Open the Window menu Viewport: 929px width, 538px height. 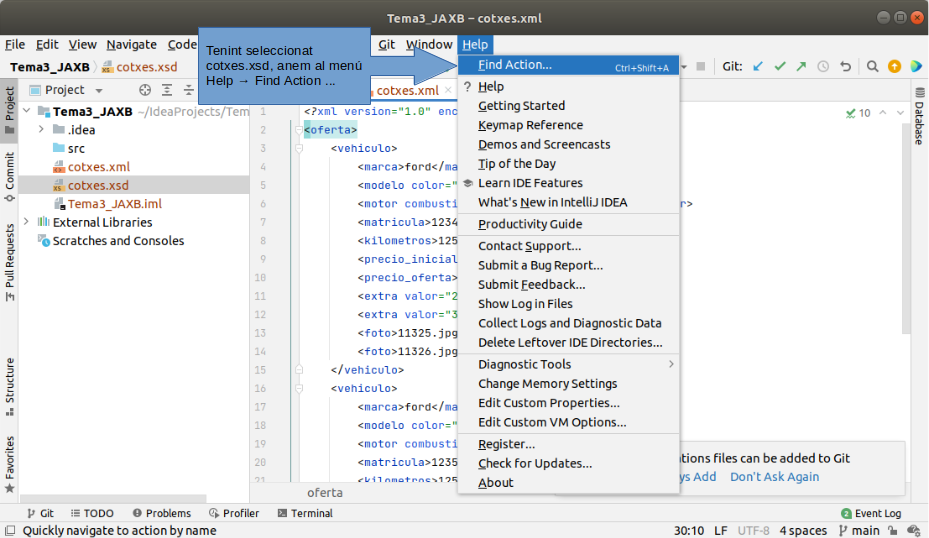429,44
